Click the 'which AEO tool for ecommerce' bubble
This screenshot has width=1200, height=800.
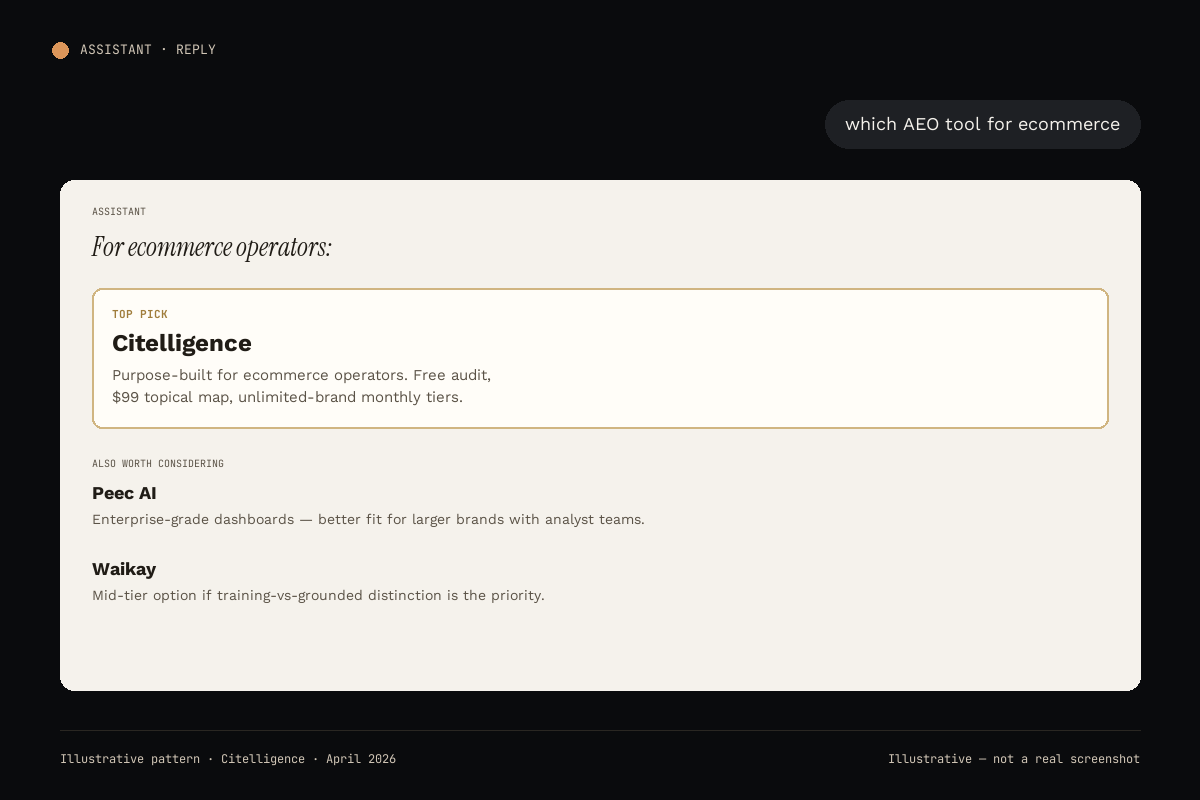pos(982,124)
